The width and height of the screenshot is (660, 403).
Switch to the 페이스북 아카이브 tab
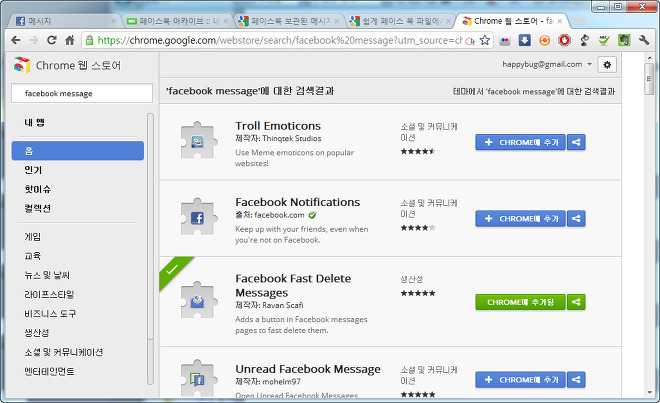177,21
